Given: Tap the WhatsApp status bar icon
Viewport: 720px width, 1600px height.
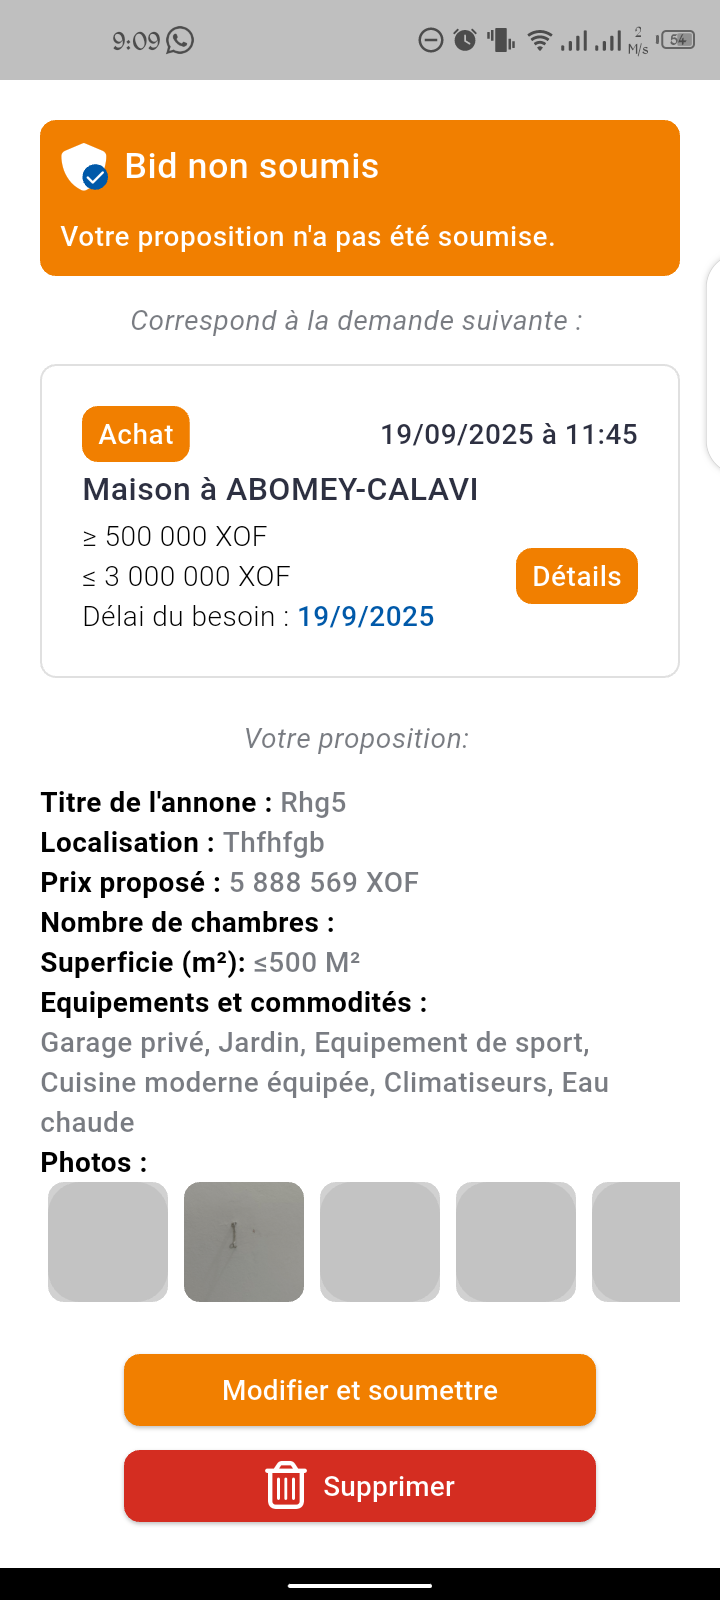Looking at the screenshot, I should 180,41.
